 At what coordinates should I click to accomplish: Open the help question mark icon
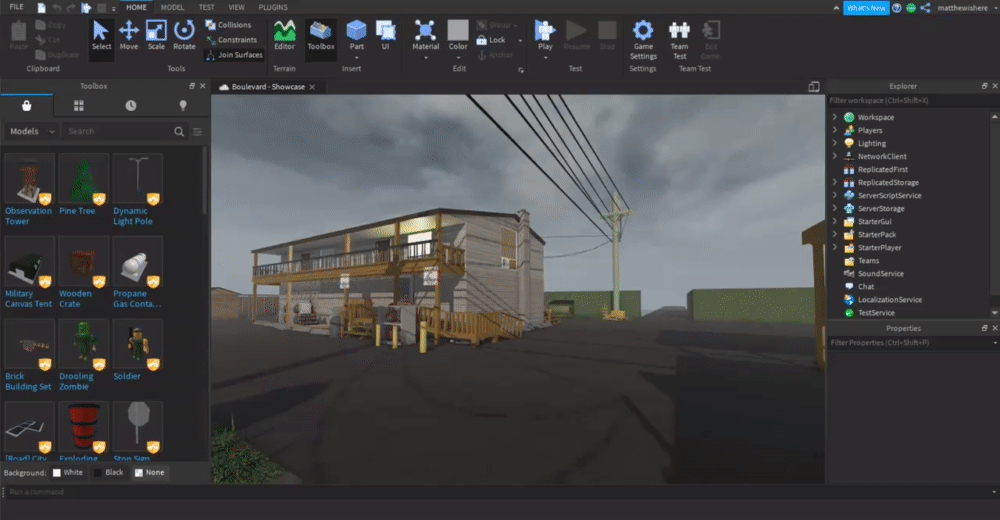[897, 8]
